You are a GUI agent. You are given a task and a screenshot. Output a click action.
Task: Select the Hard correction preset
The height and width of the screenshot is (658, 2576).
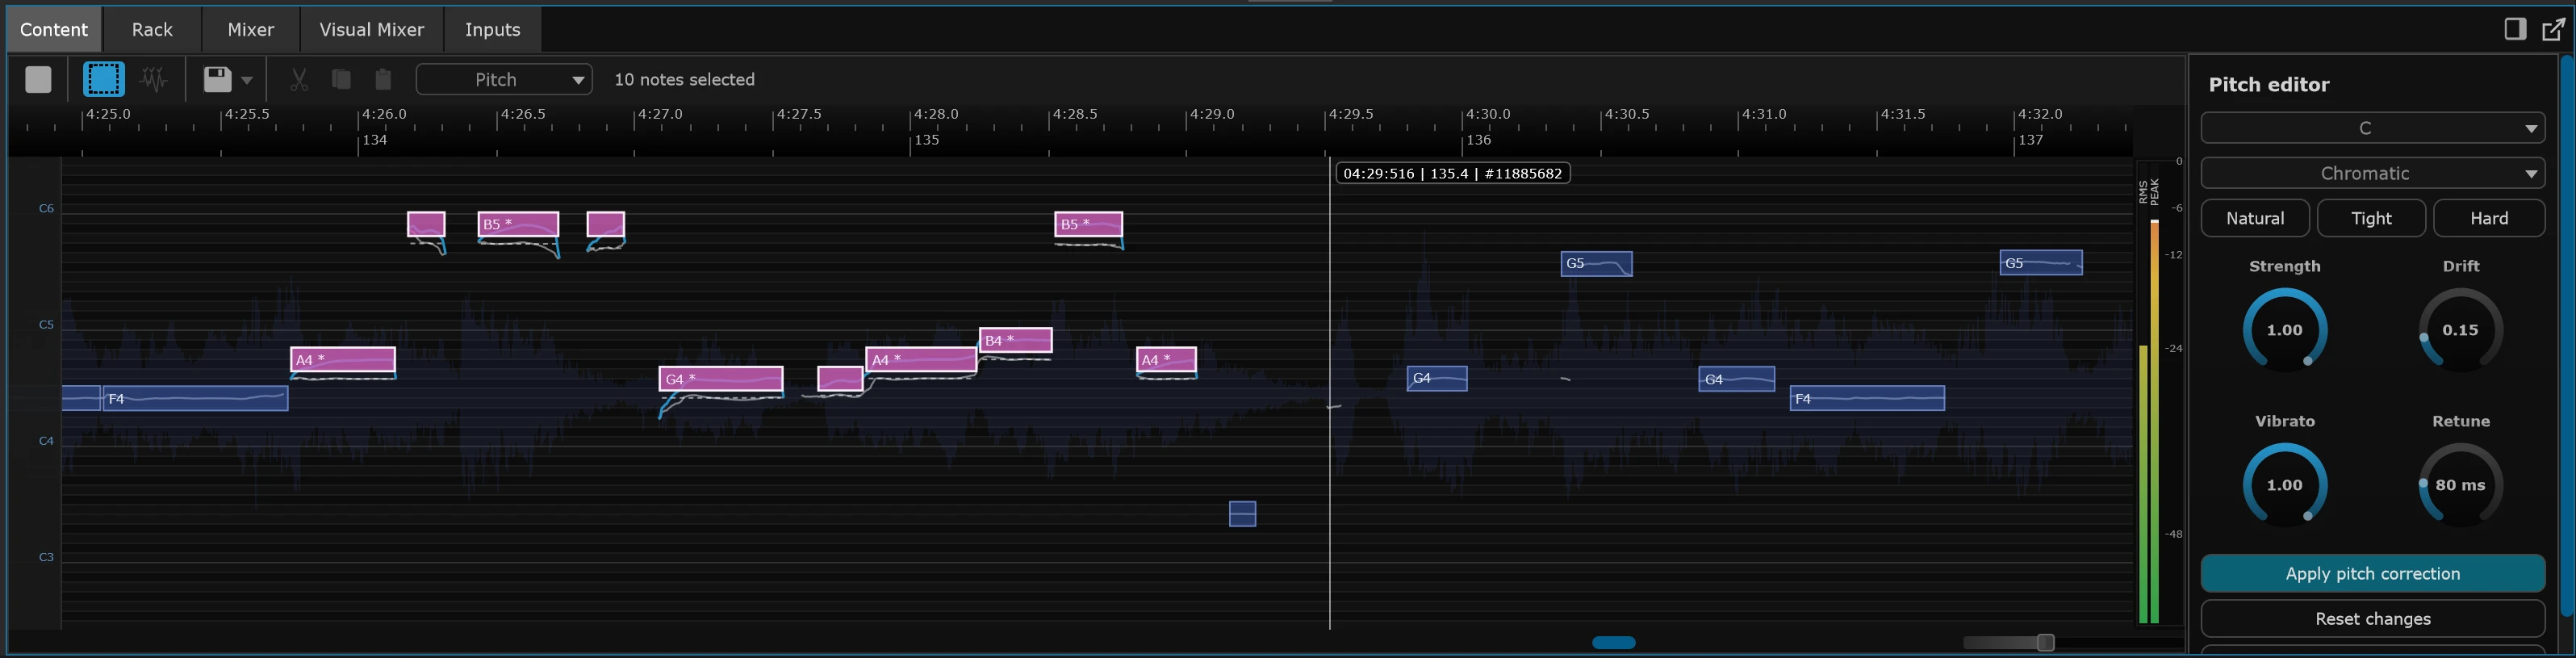pyautogui.click(x=2489, y=218)
